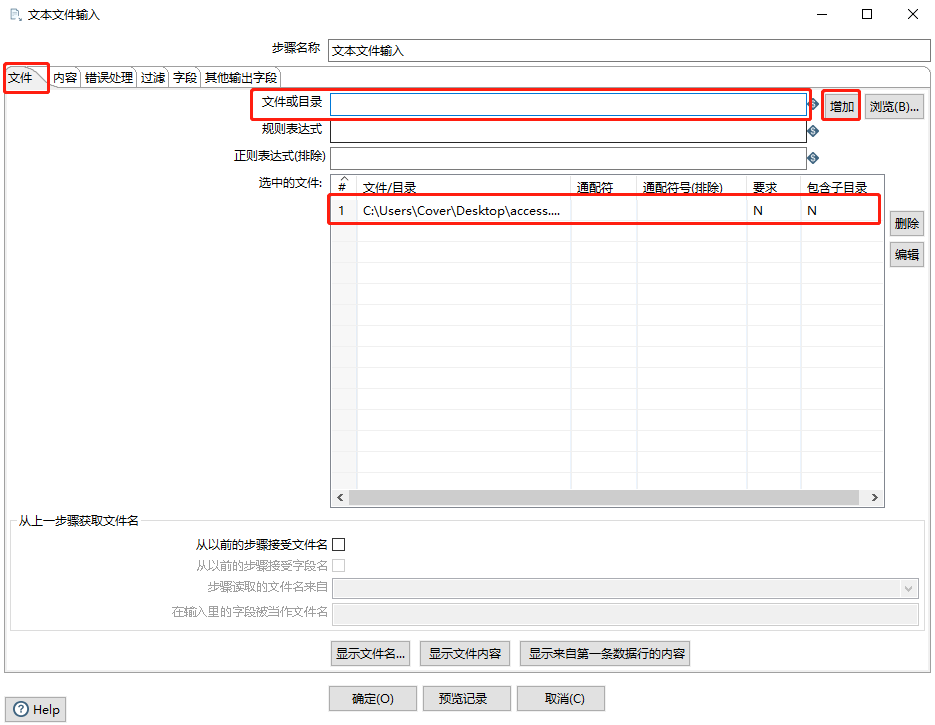Click variable icon beside 正则表达式(排除) field

[x=813, y=158]
